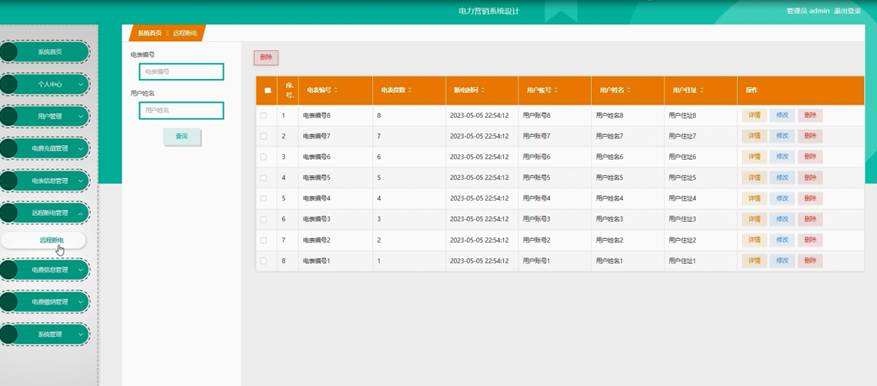This screenshot has width=877, height=386.
Task: Sort by the 用户姓名 column sort icon
Action: pyautogui.click(x=629, y=91)
